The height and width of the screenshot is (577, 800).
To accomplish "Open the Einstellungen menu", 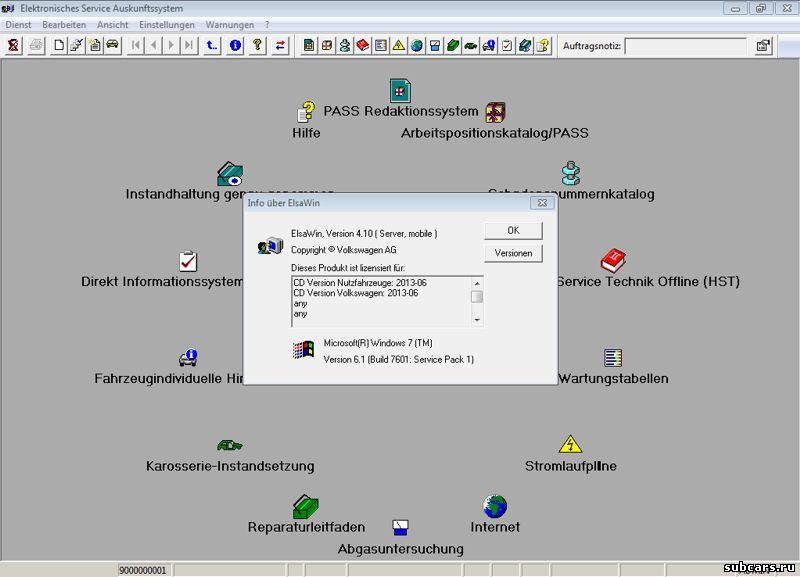I will click(167, 24).
